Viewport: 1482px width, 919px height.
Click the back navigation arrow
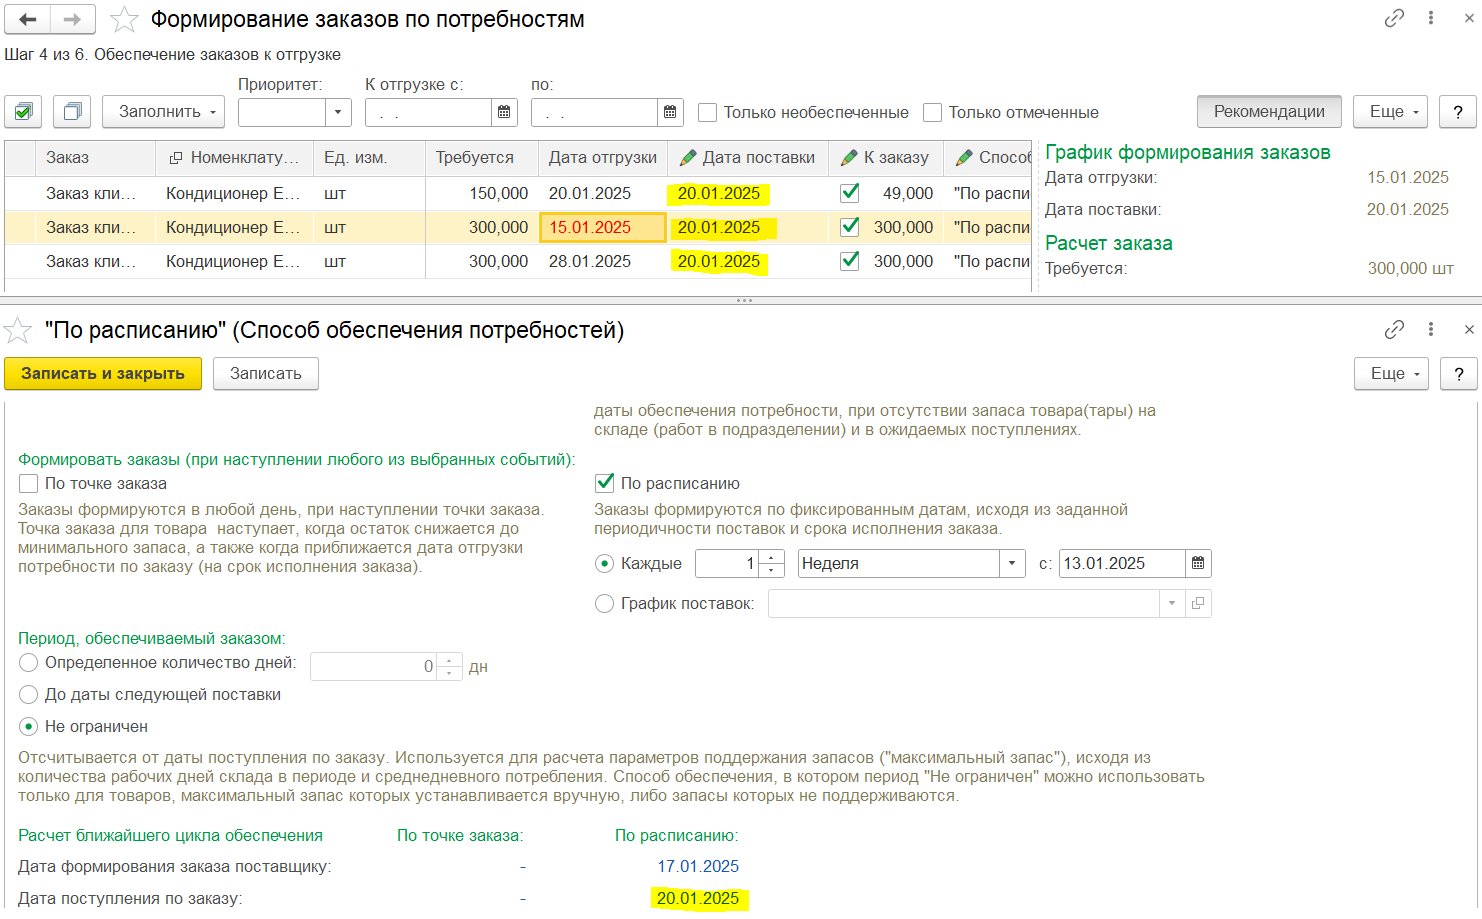28,19
